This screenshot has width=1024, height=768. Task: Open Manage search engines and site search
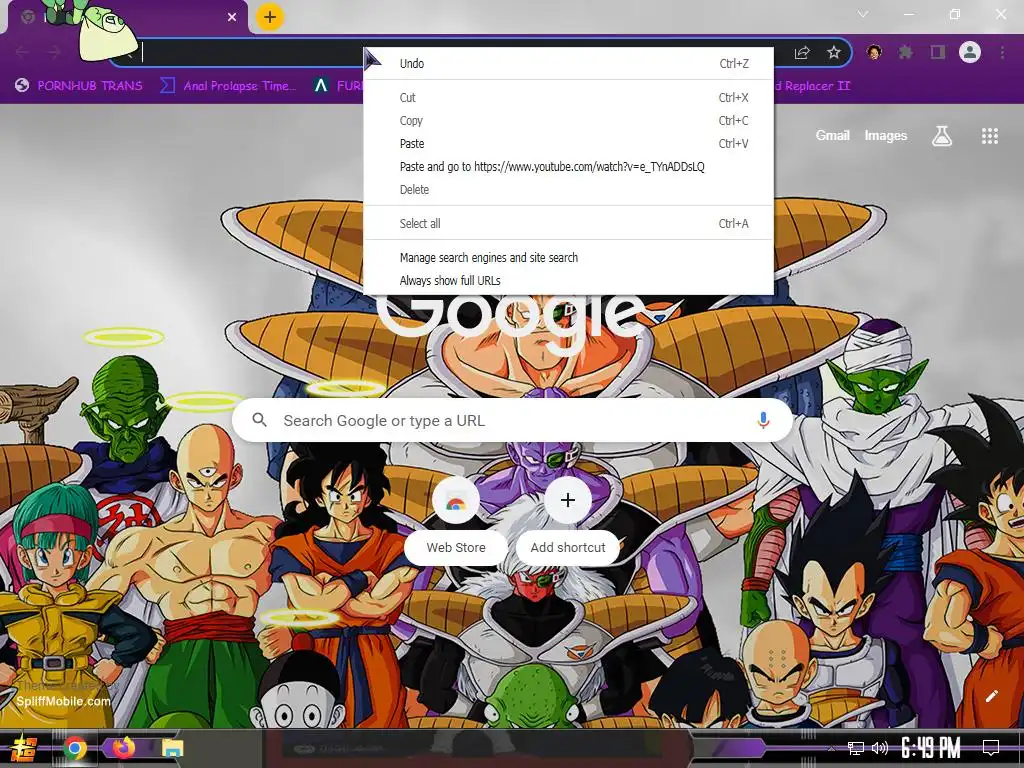[568, 257]
